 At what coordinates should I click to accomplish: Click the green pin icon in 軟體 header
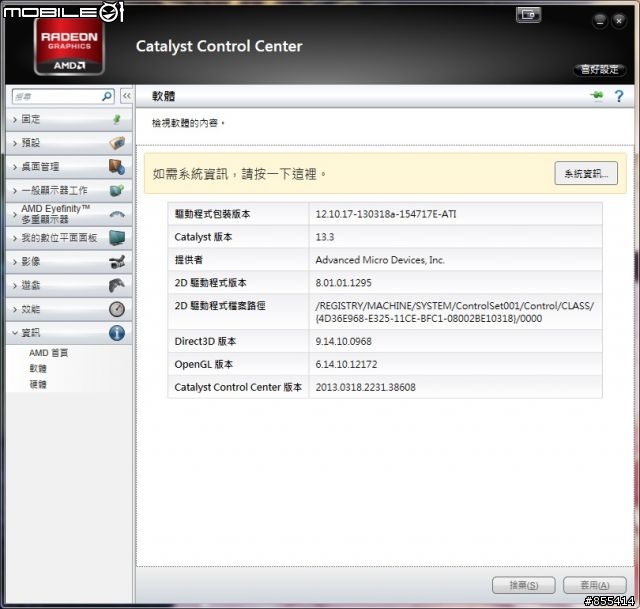[x=597, y=96]
